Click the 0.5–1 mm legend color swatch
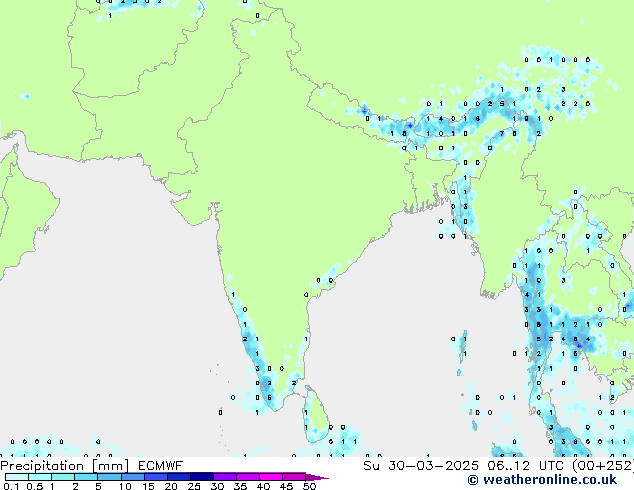Image resolution: width=634 pixels, height=490 pixels. tap(40, 477)
